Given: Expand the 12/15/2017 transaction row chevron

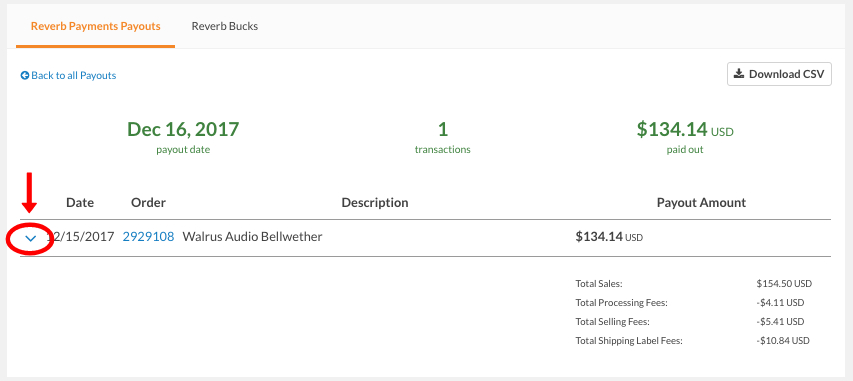Looking at the screenshot, I should coord(30,238).
